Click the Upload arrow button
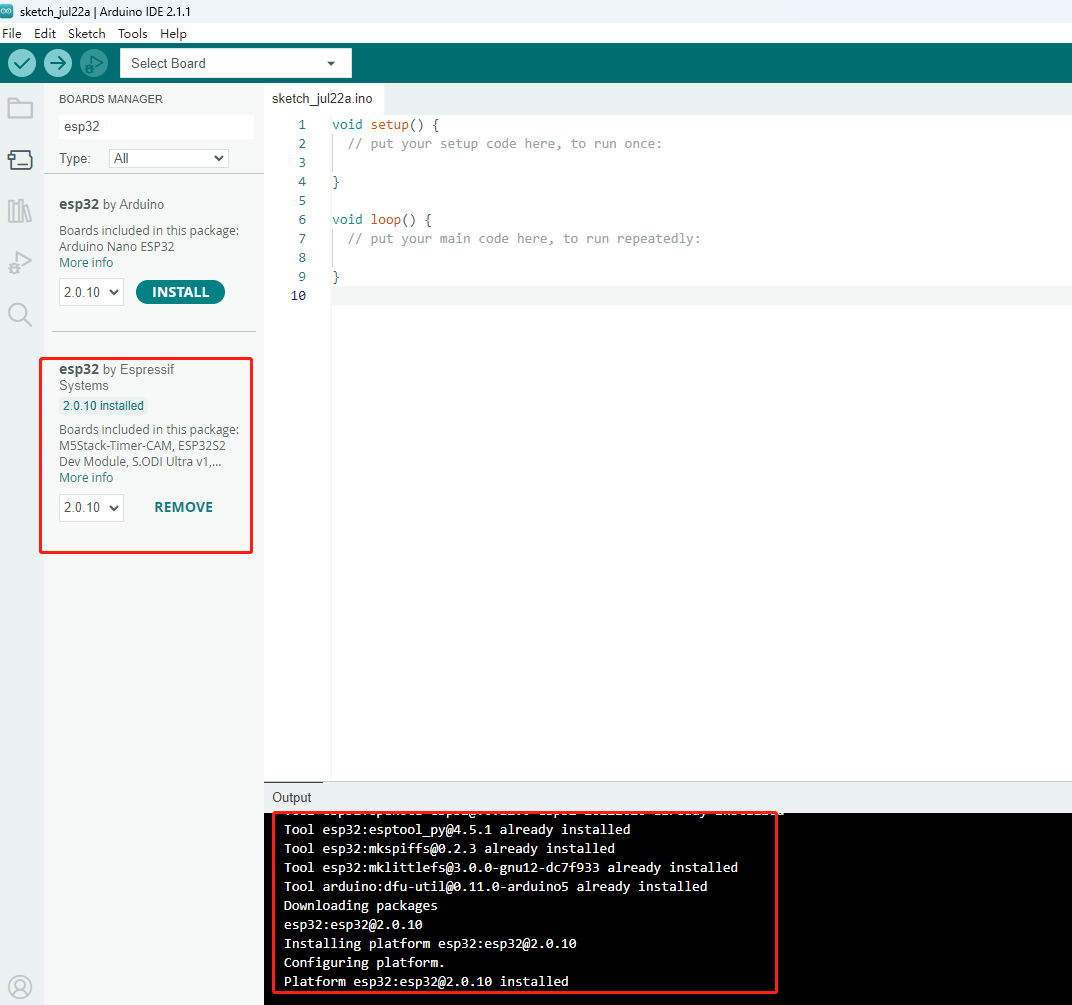Screen dimensions: 1072x1005 (x=58, y=64)
